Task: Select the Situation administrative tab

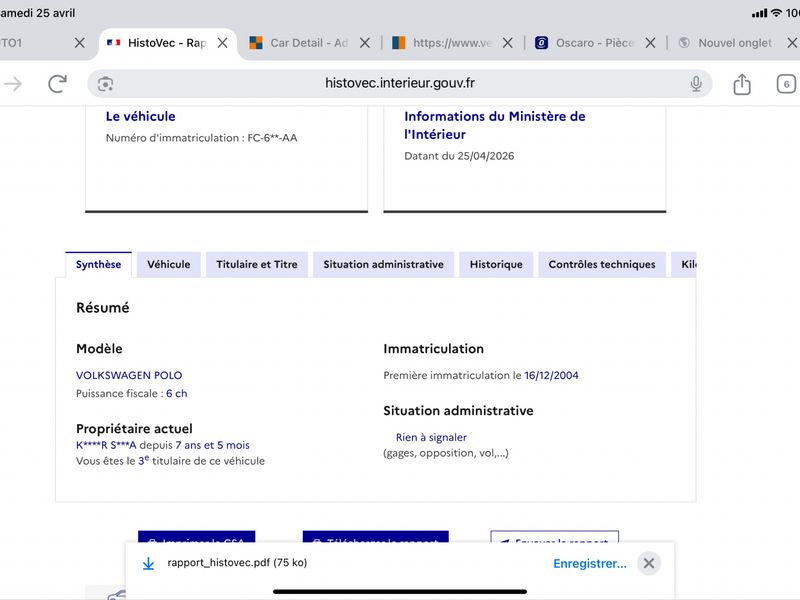Action: coord(383,264)
